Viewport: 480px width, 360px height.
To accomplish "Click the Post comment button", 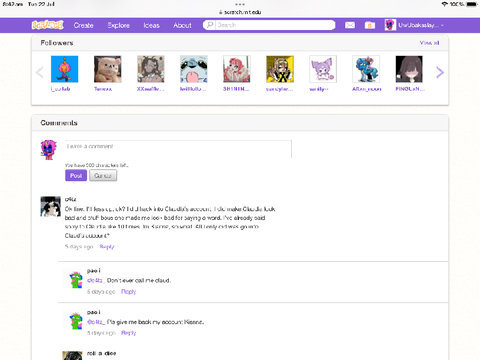I will tap(76, 175).
